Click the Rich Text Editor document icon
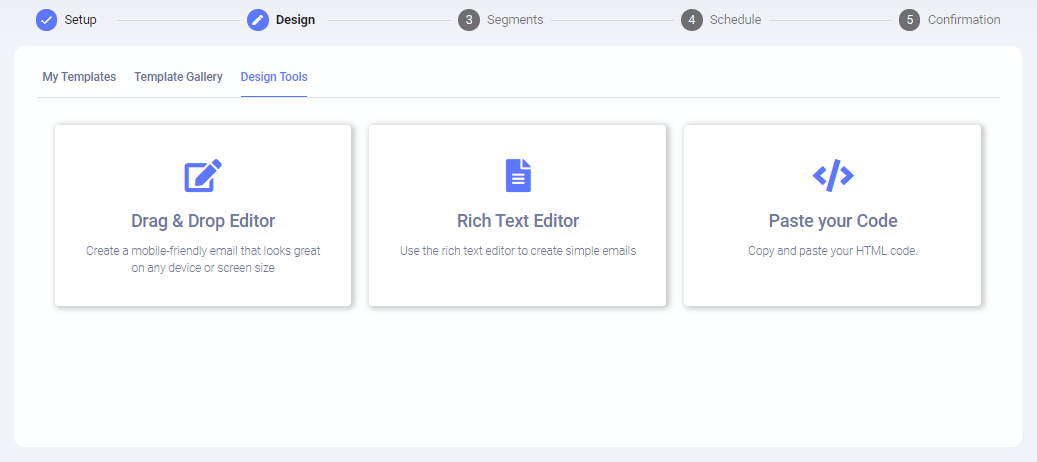The image size is (1037, 462). click(x=518, y=176)
